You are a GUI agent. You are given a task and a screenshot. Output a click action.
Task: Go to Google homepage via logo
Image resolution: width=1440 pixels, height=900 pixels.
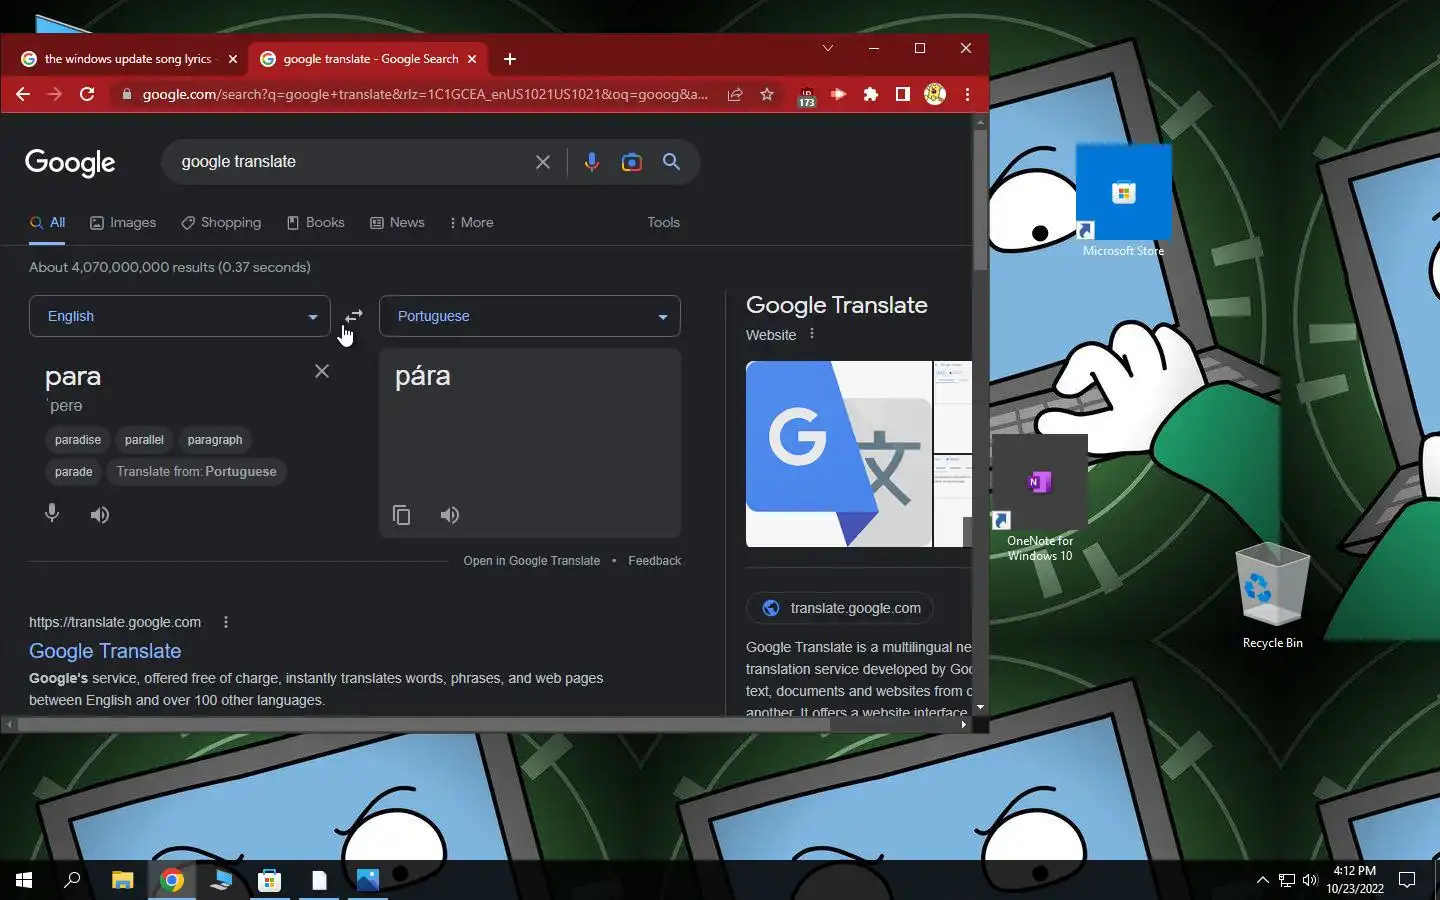(x=70, y=162)
